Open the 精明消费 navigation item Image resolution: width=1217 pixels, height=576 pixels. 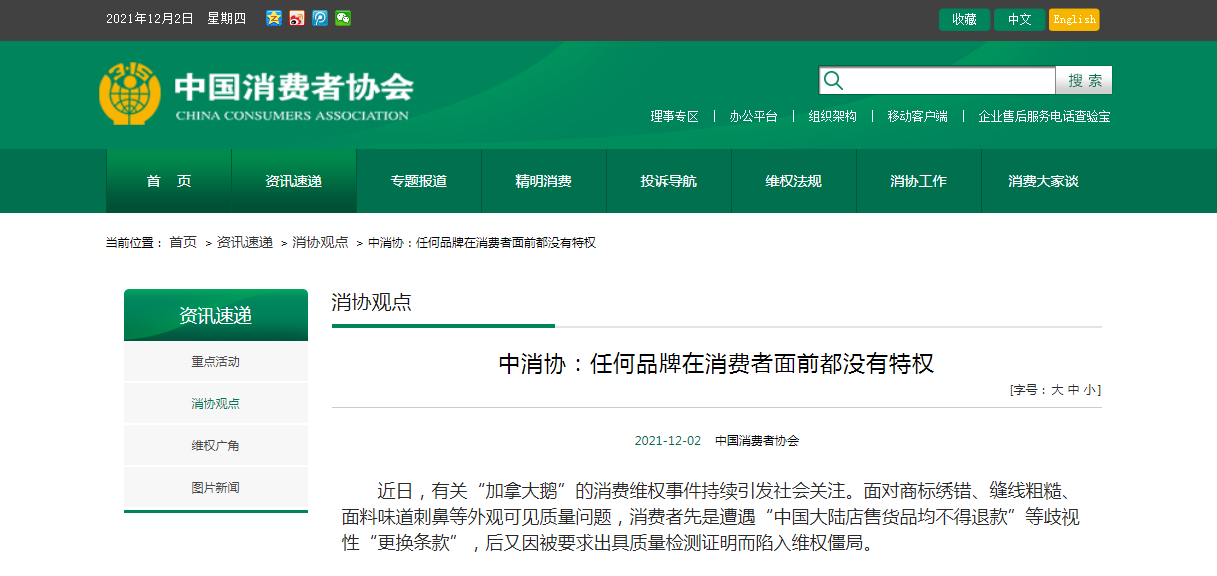[544, 181]
